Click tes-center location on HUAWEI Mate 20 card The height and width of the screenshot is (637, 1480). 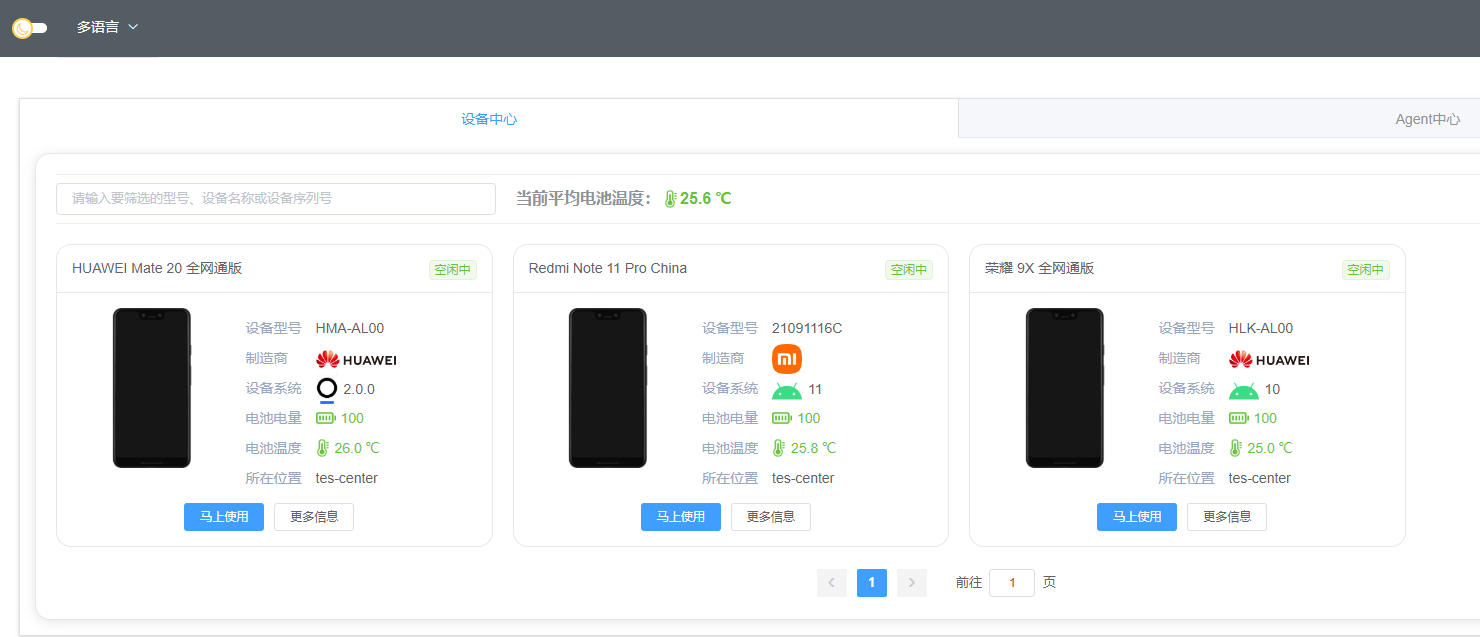[x=347, y=478]
